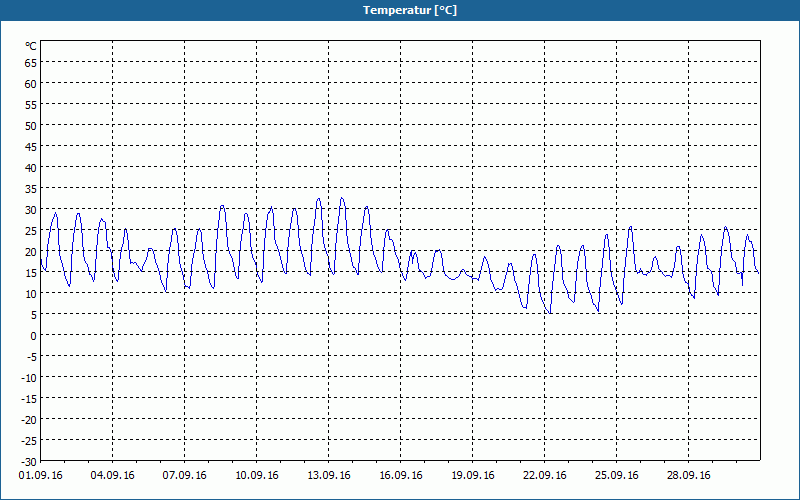The width and height of the screenshot is (800, 500).
Task: Click the 35 y-axis label
Action: point(31,189)
